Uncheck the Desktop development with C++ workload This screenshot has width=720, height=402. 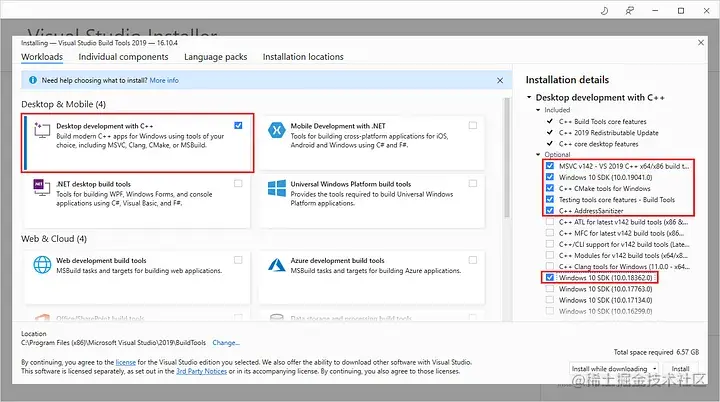point(238,125)
